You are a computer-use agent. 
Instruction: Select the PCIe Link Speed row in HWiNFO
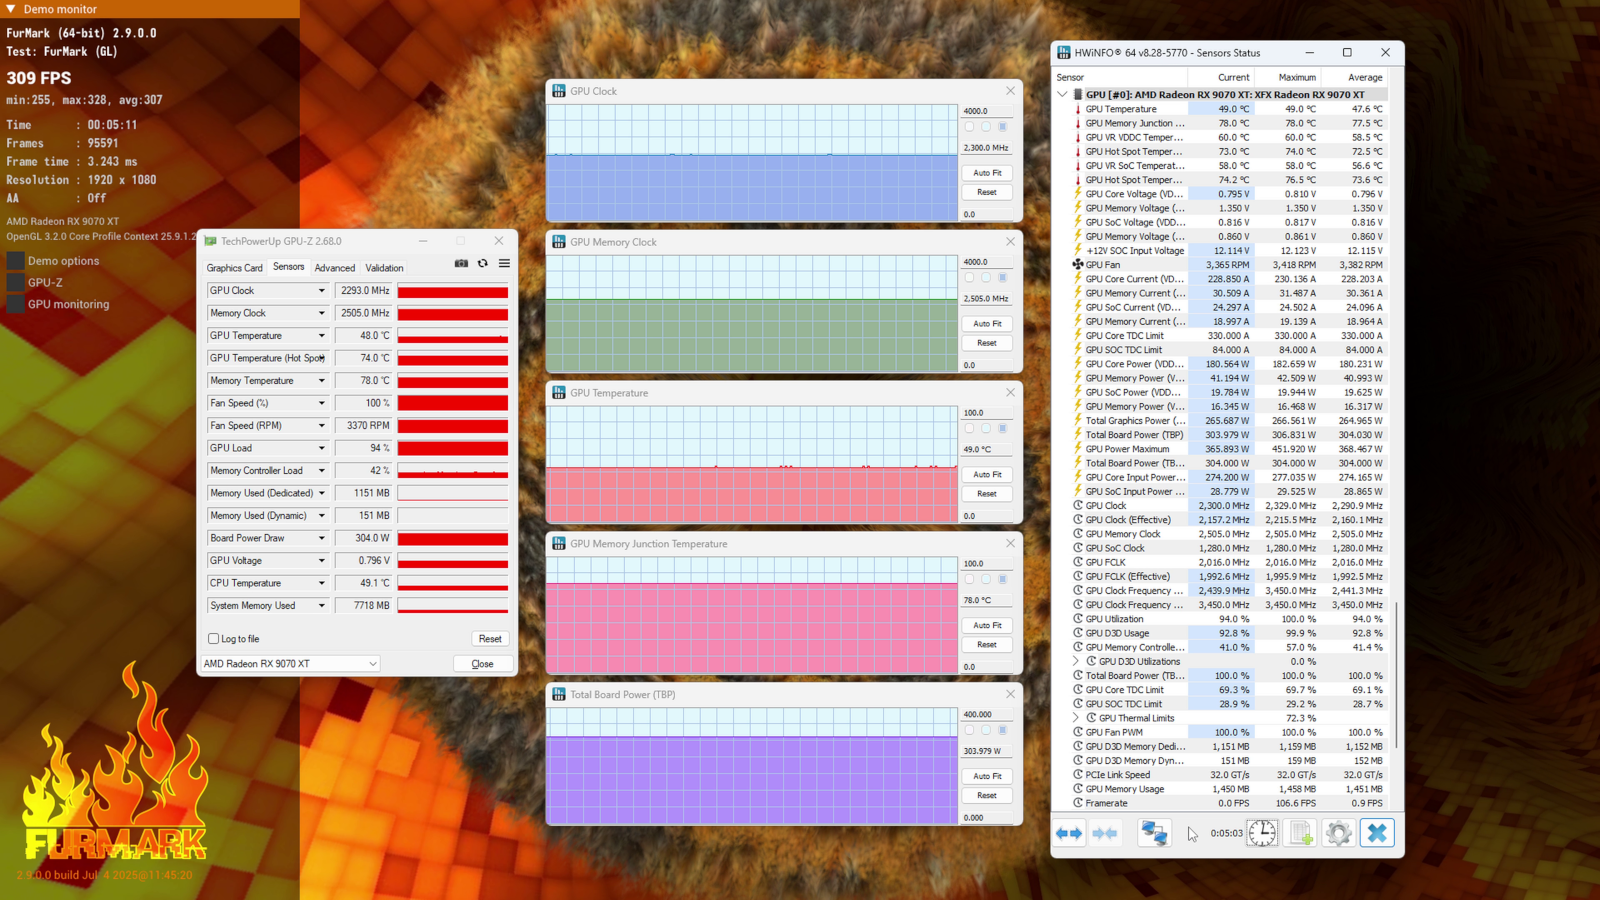tap(1229, 775)
